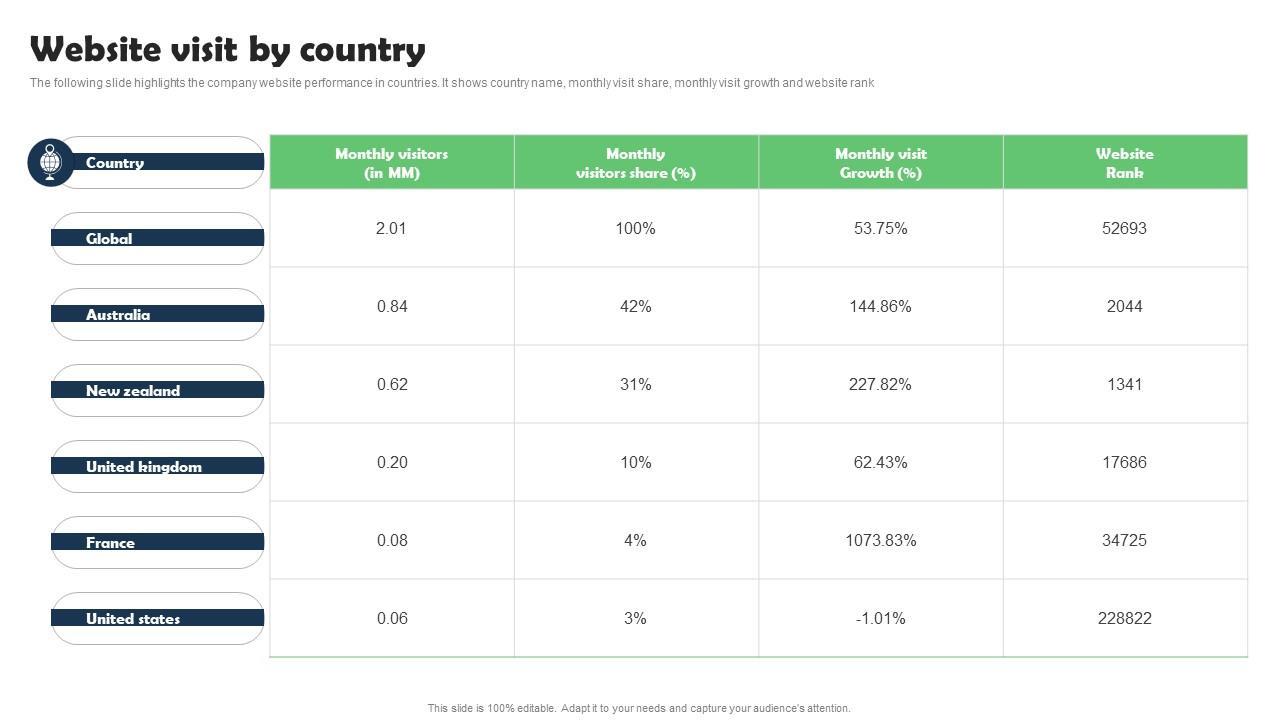
Task: Select the France row label
Action: click(x=110, y=543)
